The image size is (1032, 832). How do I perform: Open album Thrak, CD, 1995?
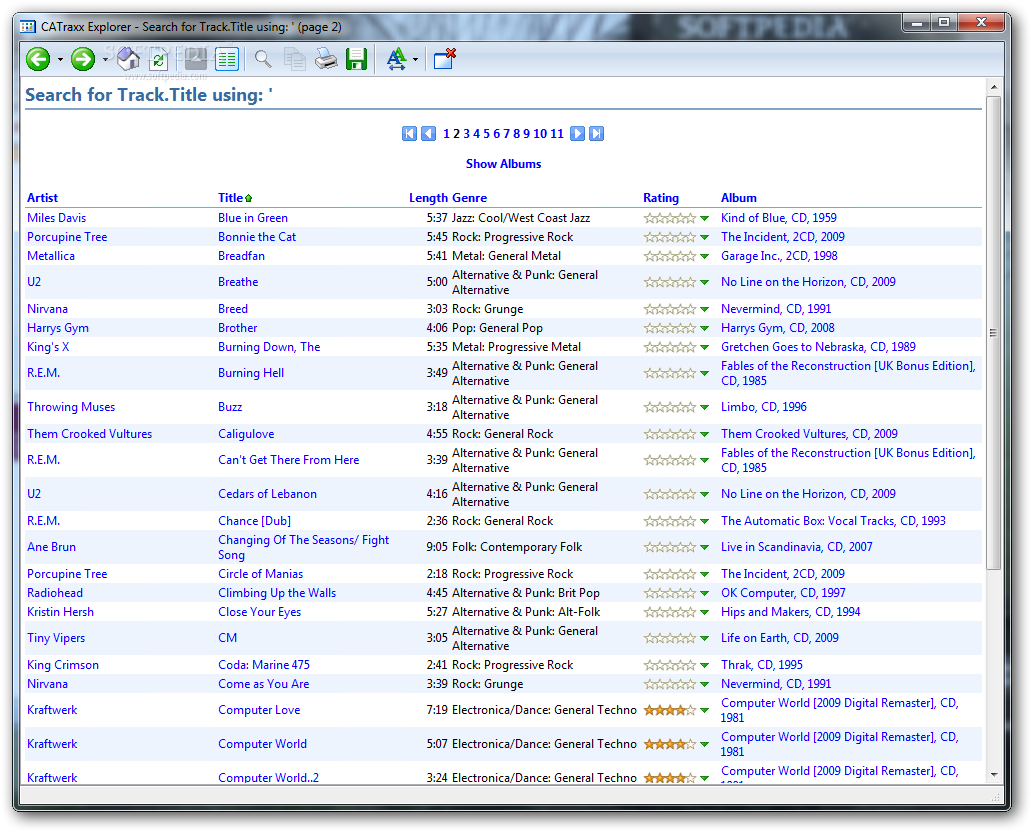761,665
